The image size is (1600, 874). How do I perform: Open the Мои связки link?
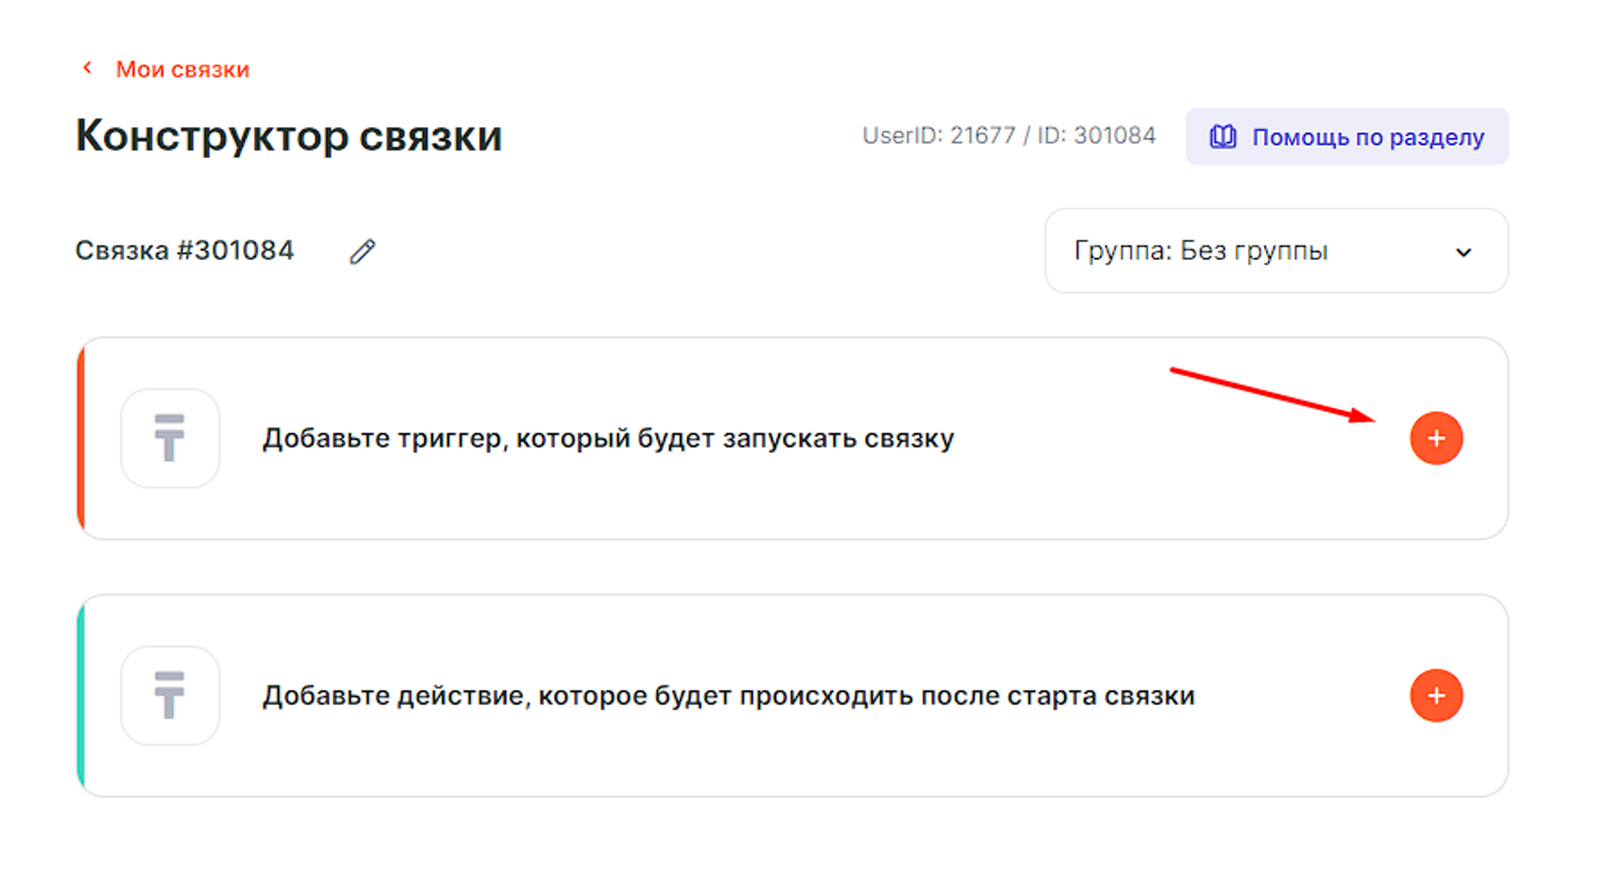(x=182, y=69)
